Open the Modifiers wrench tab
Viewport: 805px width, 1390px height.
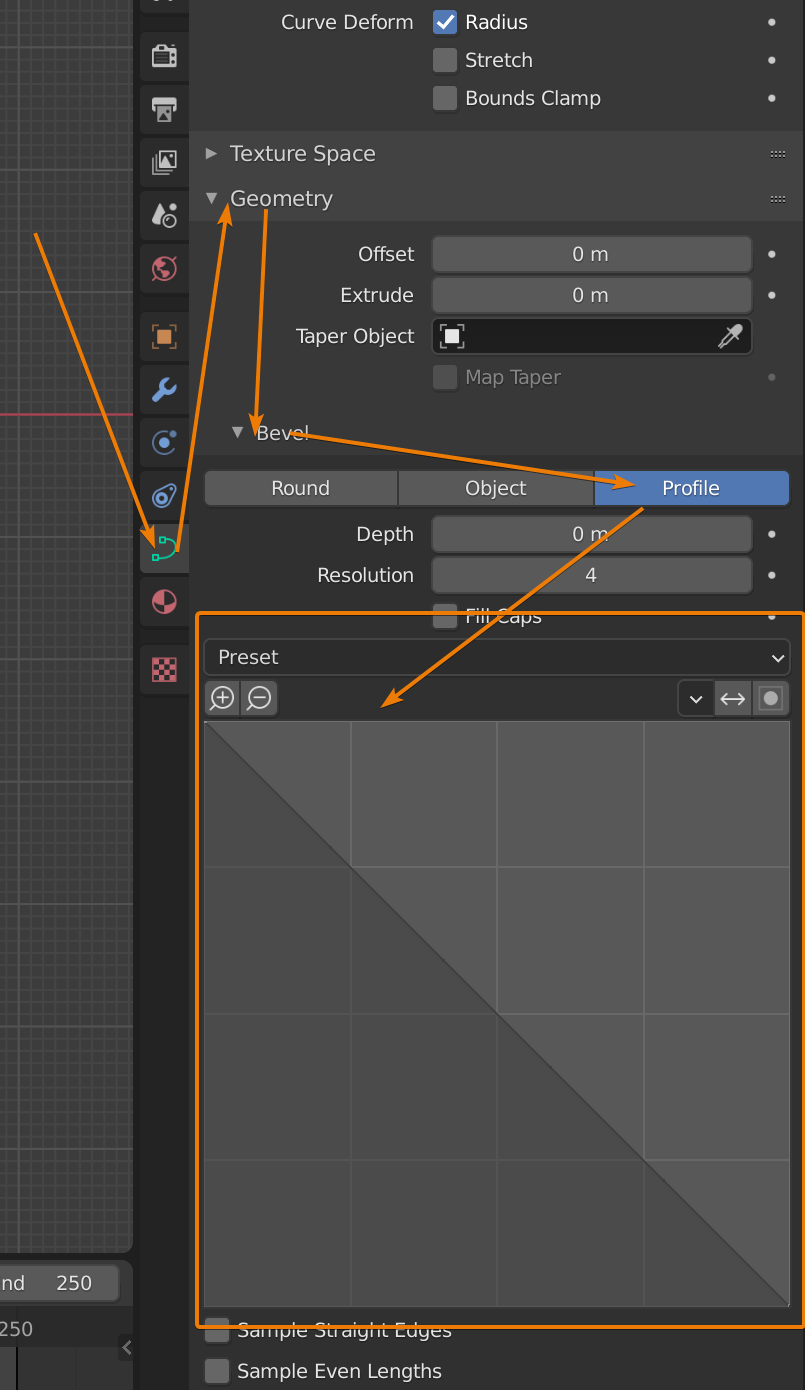click(164, 389)
